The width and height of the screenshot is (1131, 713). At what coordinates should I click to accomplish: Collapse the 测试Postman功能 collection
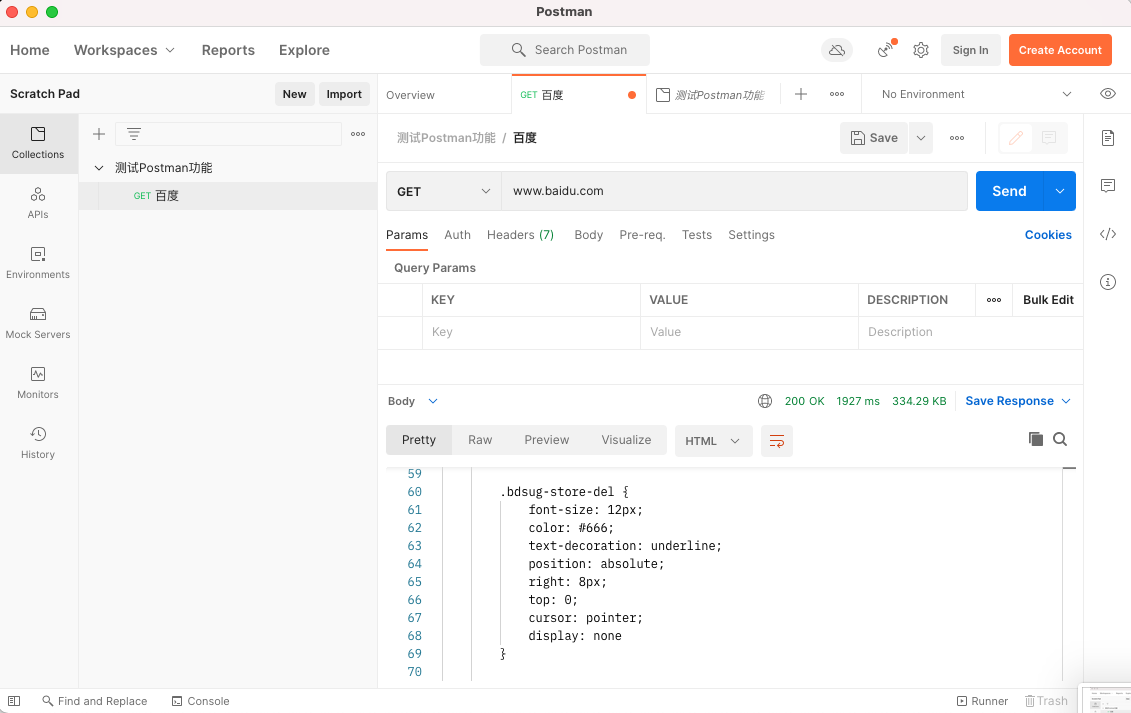[99, 167]
